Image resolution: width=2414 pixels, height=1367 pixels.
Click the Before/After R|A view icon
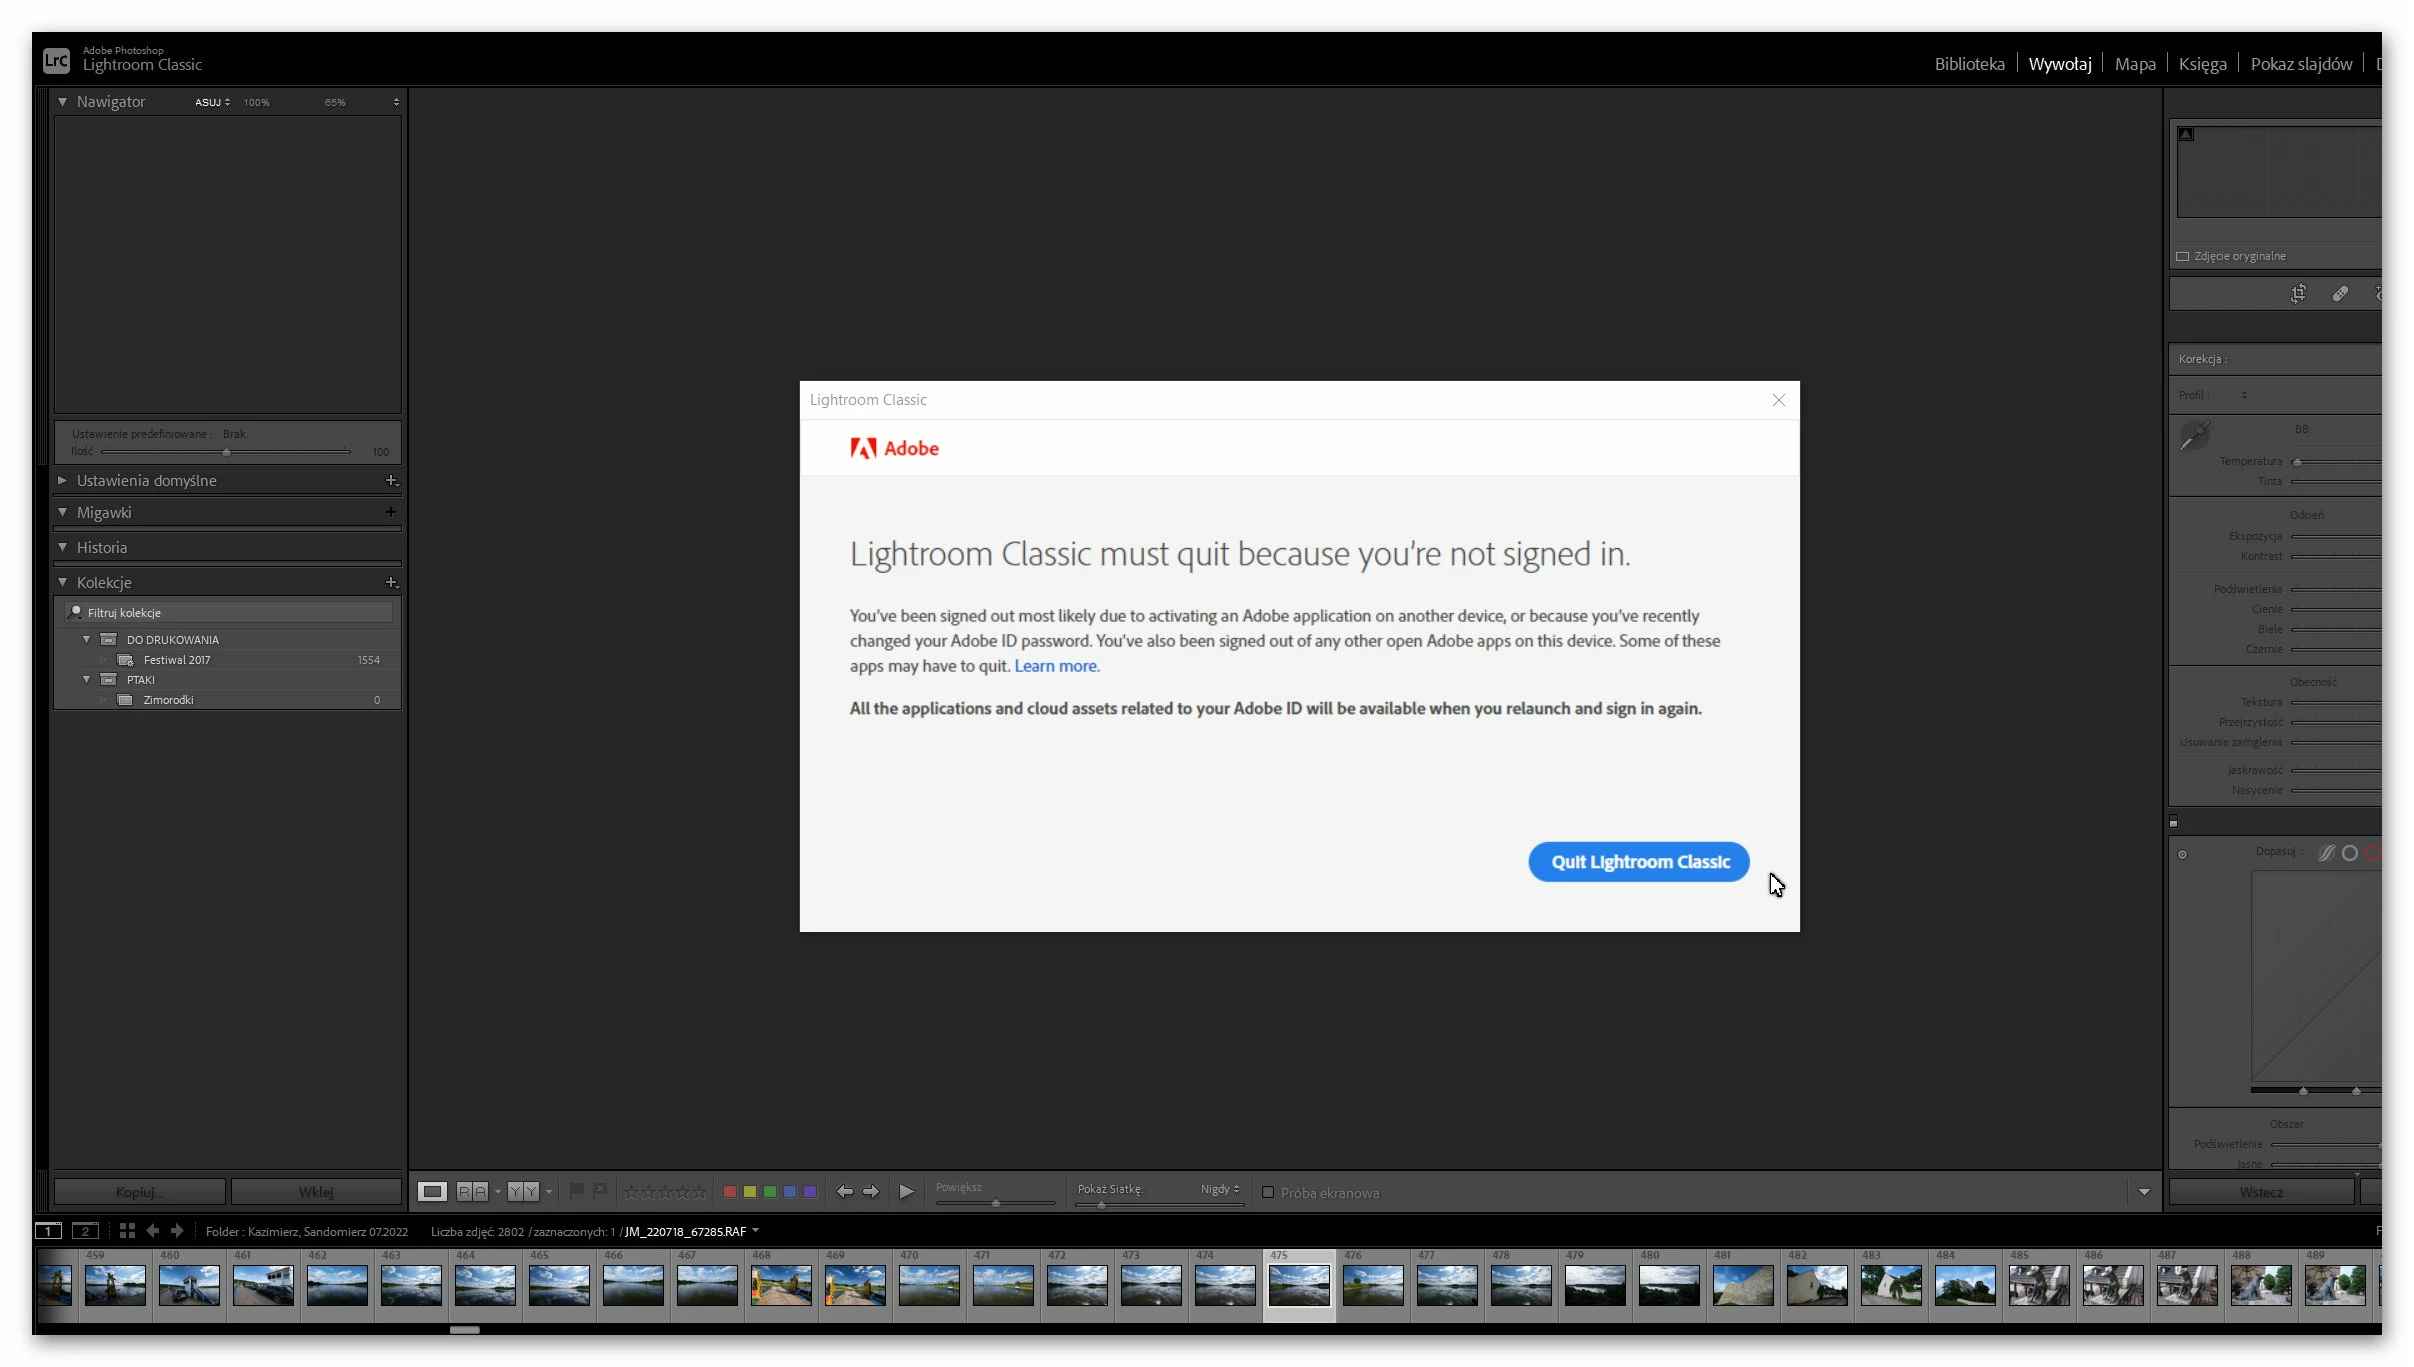pyautogui.click(x=472, y=1191)
